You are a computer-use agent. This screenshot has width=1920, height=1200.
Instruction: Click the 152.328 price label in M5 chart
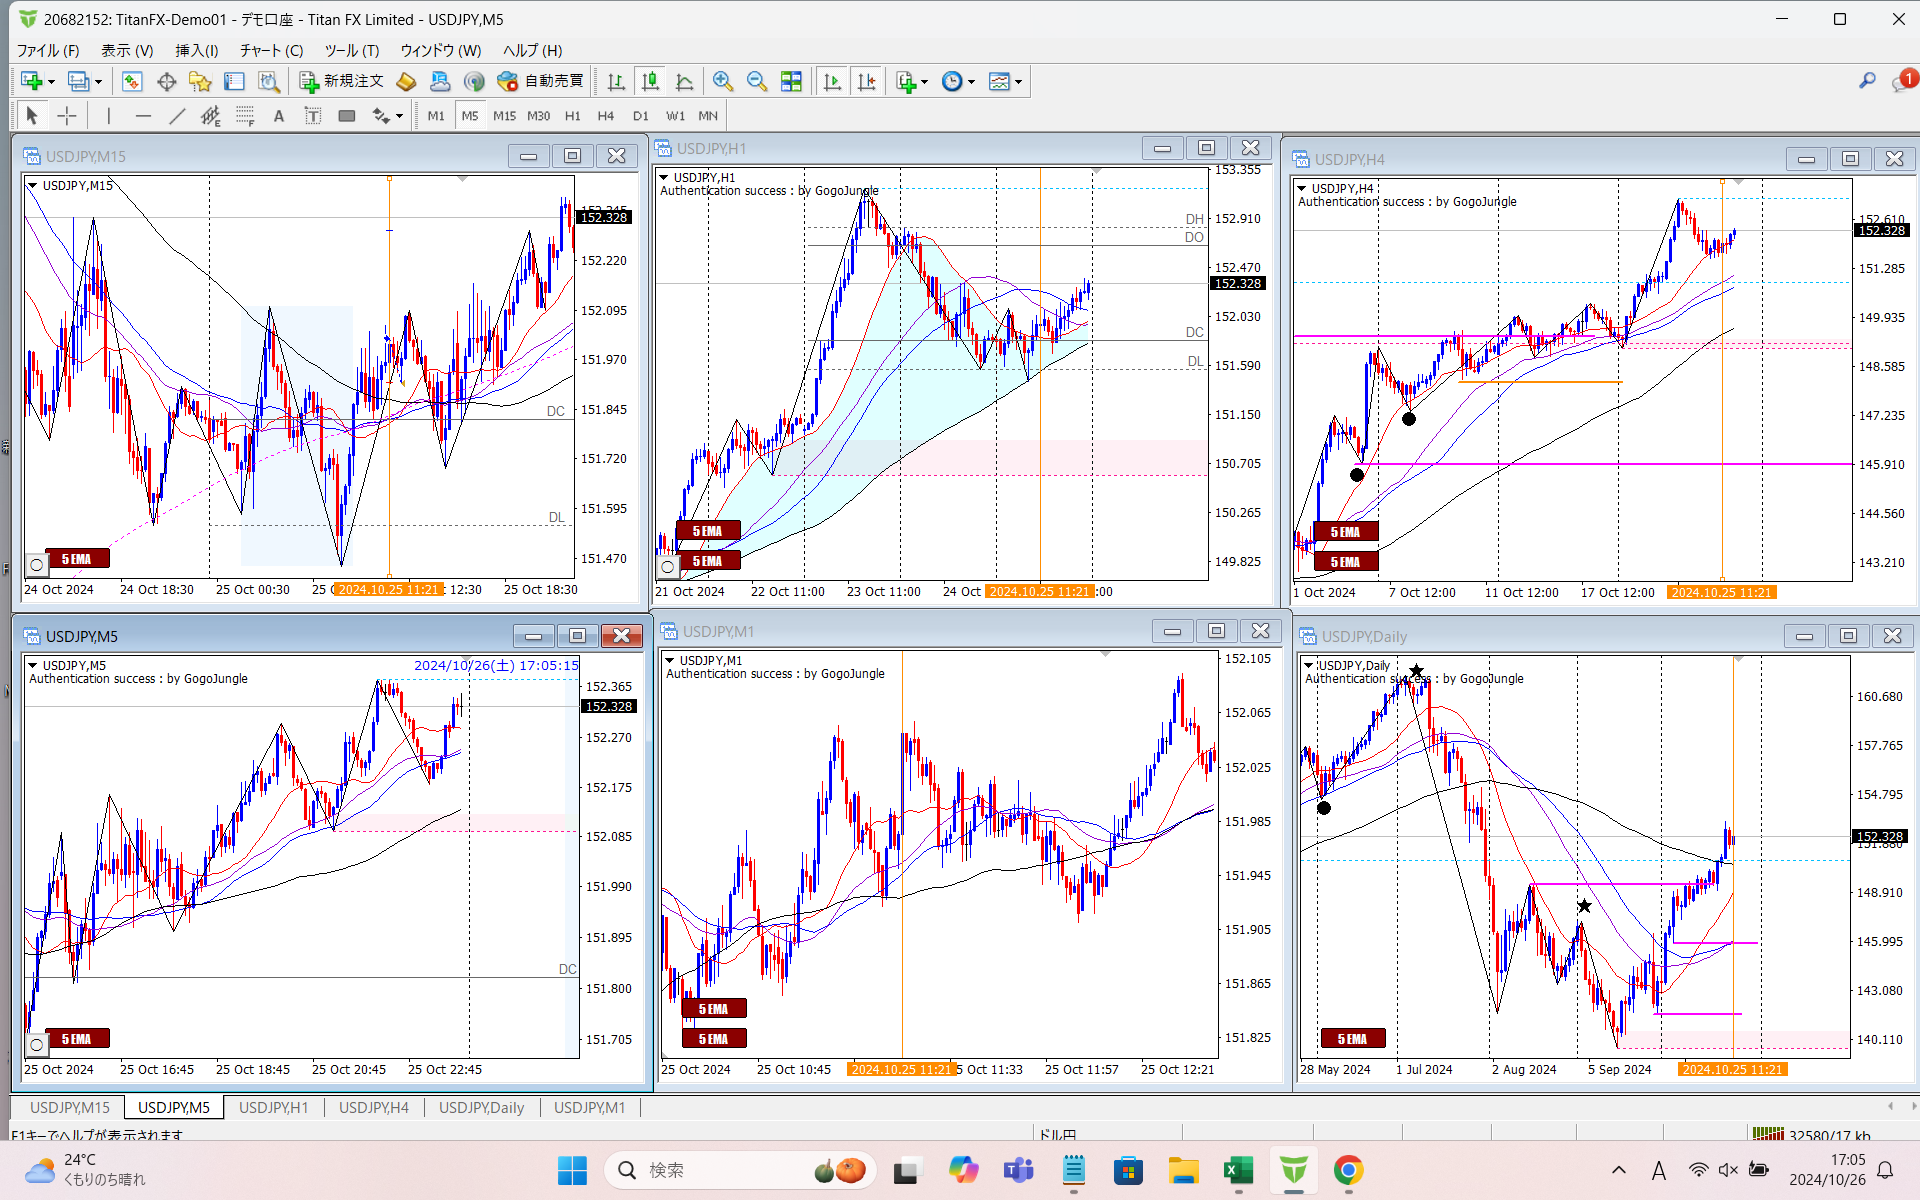(608, 706)
